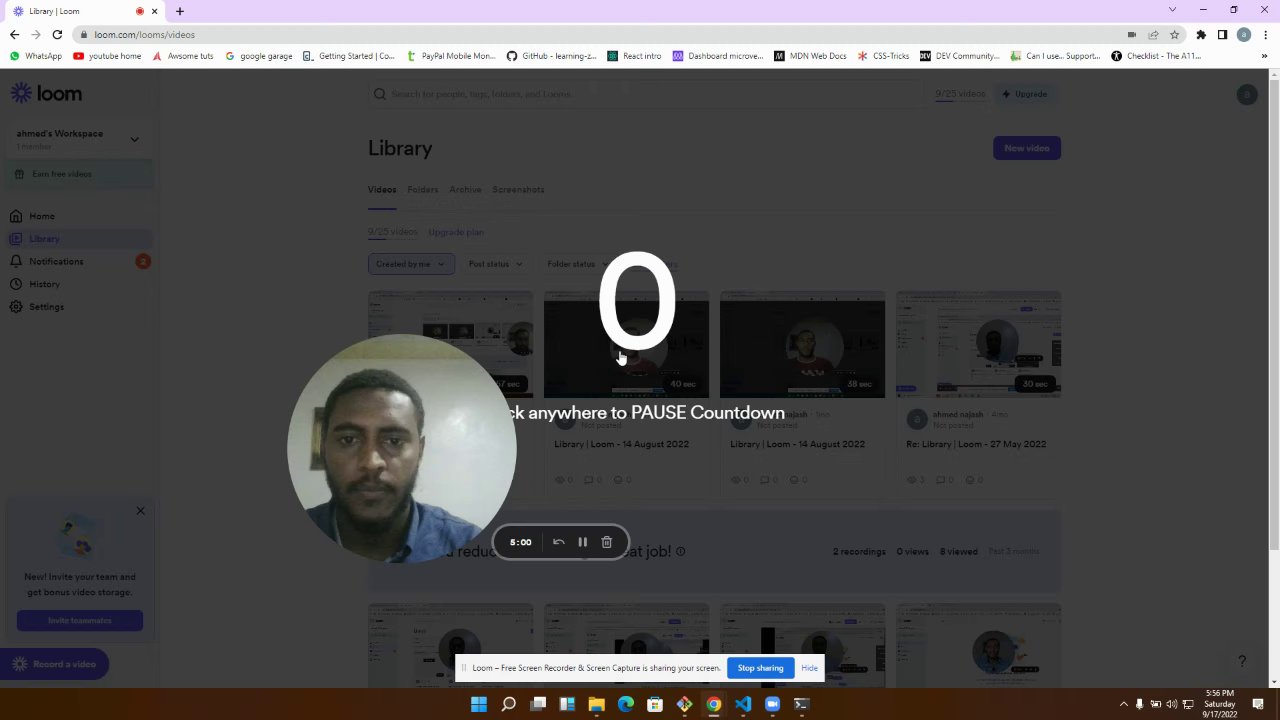Open Chrome three-dot menu
Image resolution: width=1280 pixels, height=720 pixels.
[x=1265, y=34]
